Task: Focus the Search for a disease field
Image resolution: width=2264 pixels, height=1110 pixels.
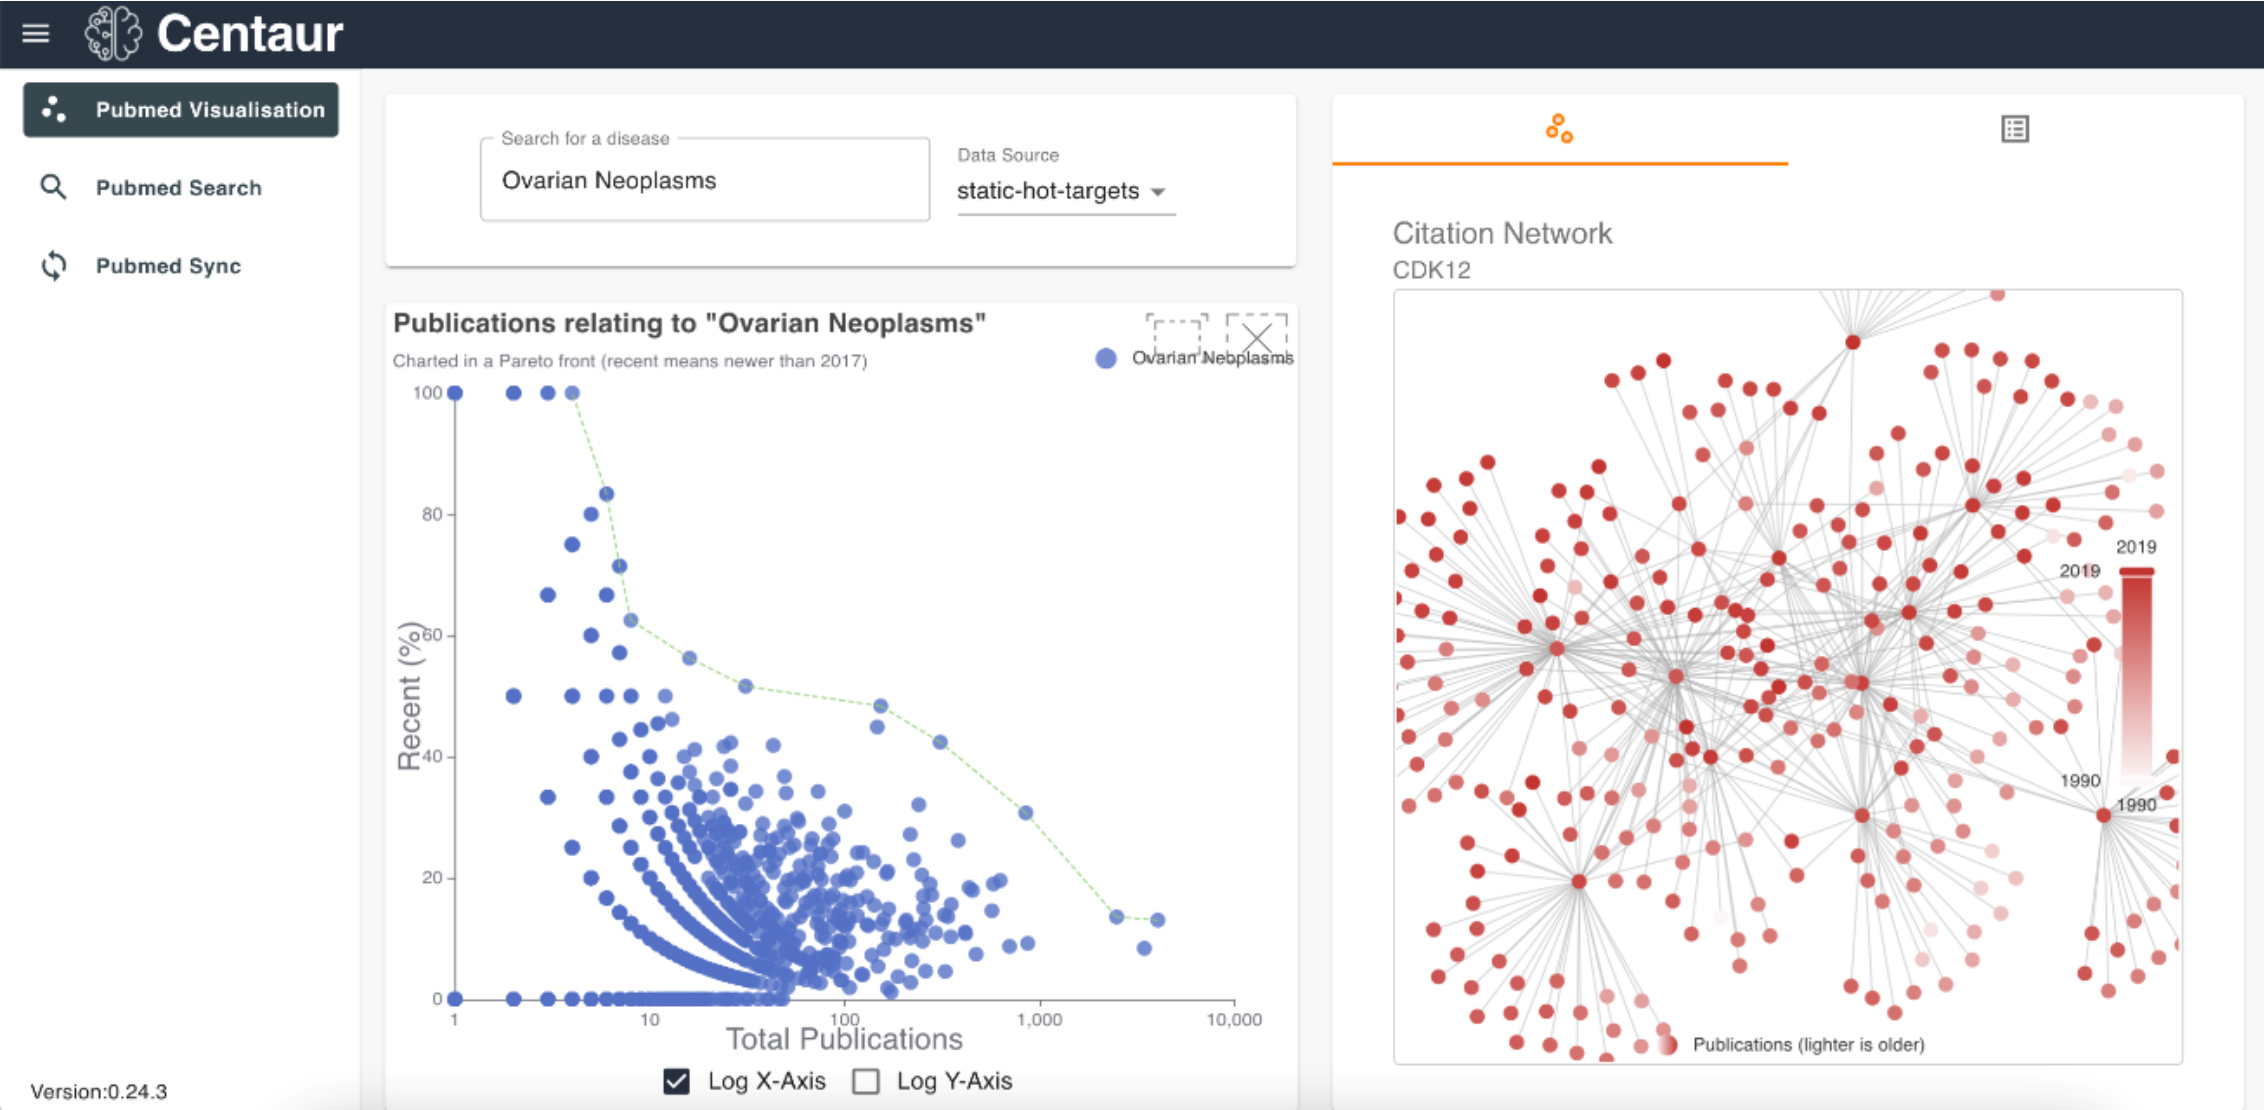Action: click(705, 180)
